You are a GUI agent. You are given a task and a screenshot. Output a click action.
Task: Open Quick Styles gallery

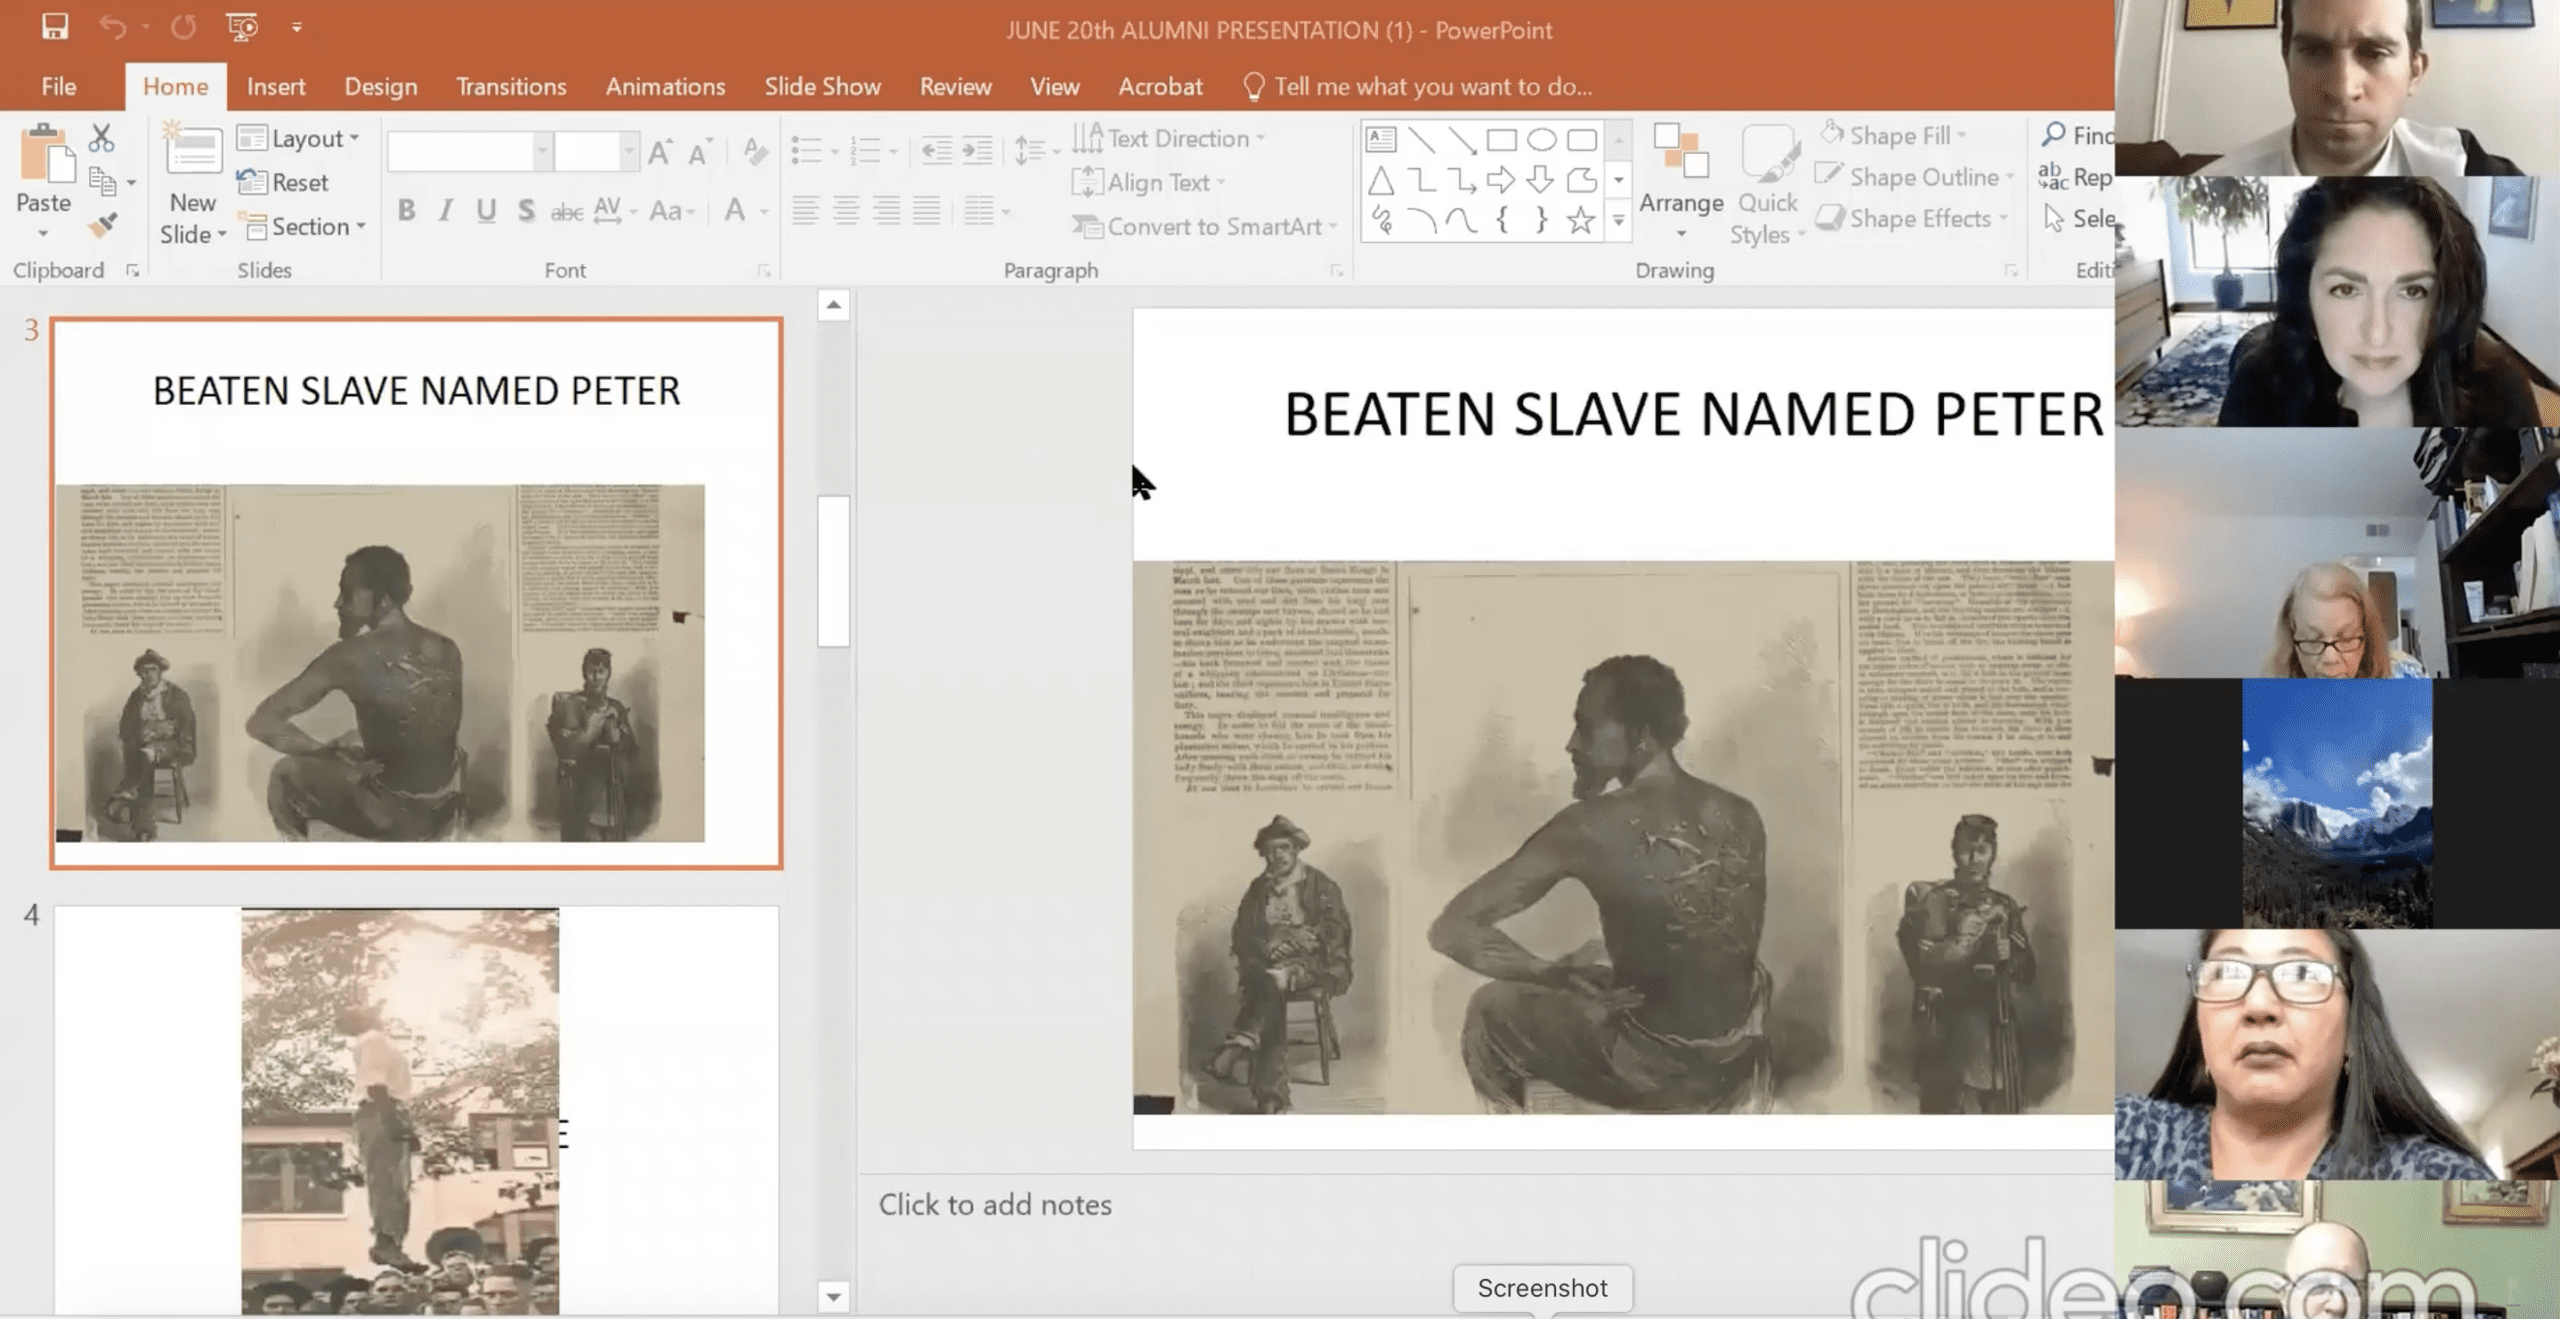tap(1767, 184)
